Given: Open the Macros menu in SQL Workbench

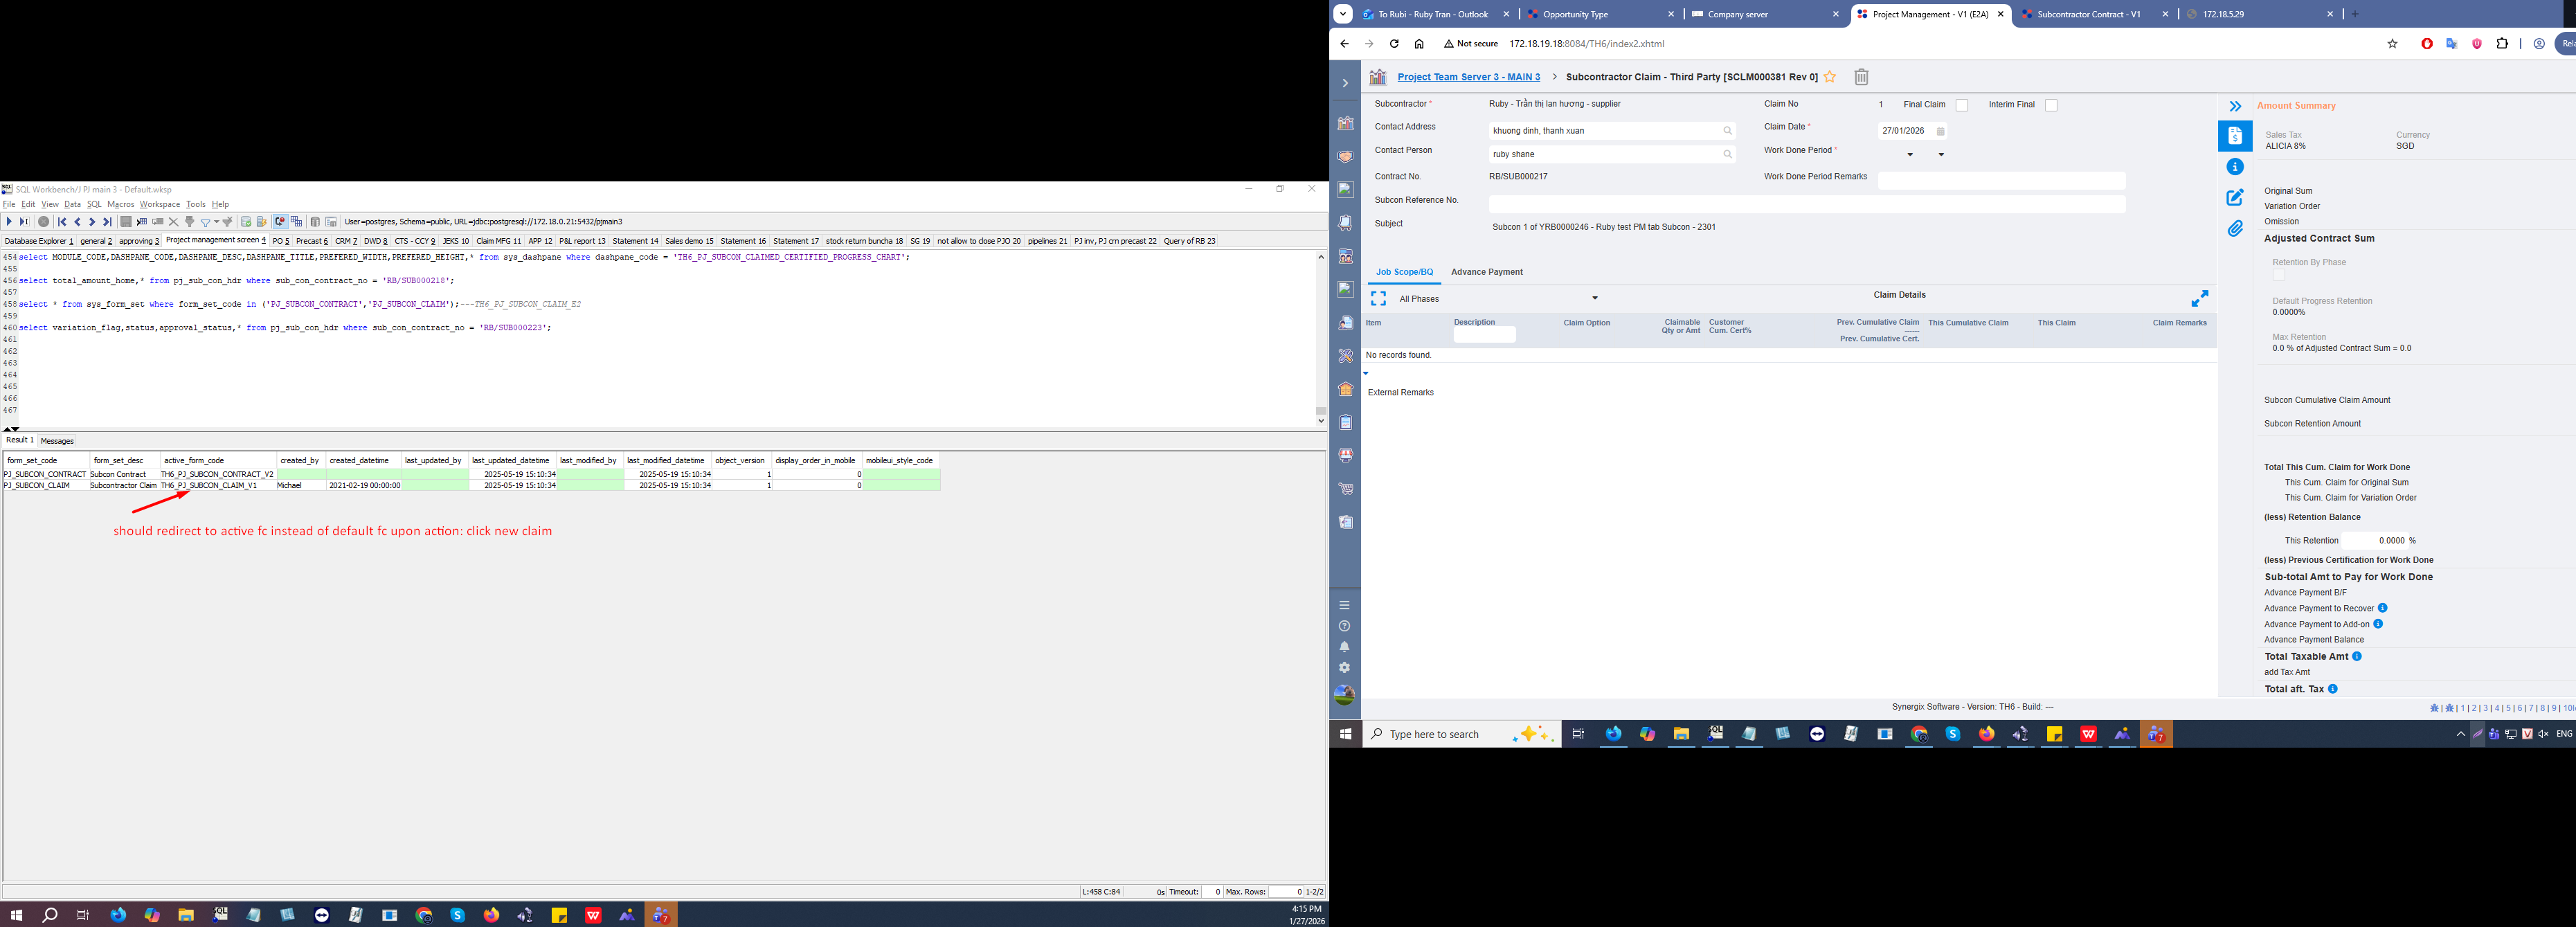Looking at the screenshot, I should pos(120,204).
